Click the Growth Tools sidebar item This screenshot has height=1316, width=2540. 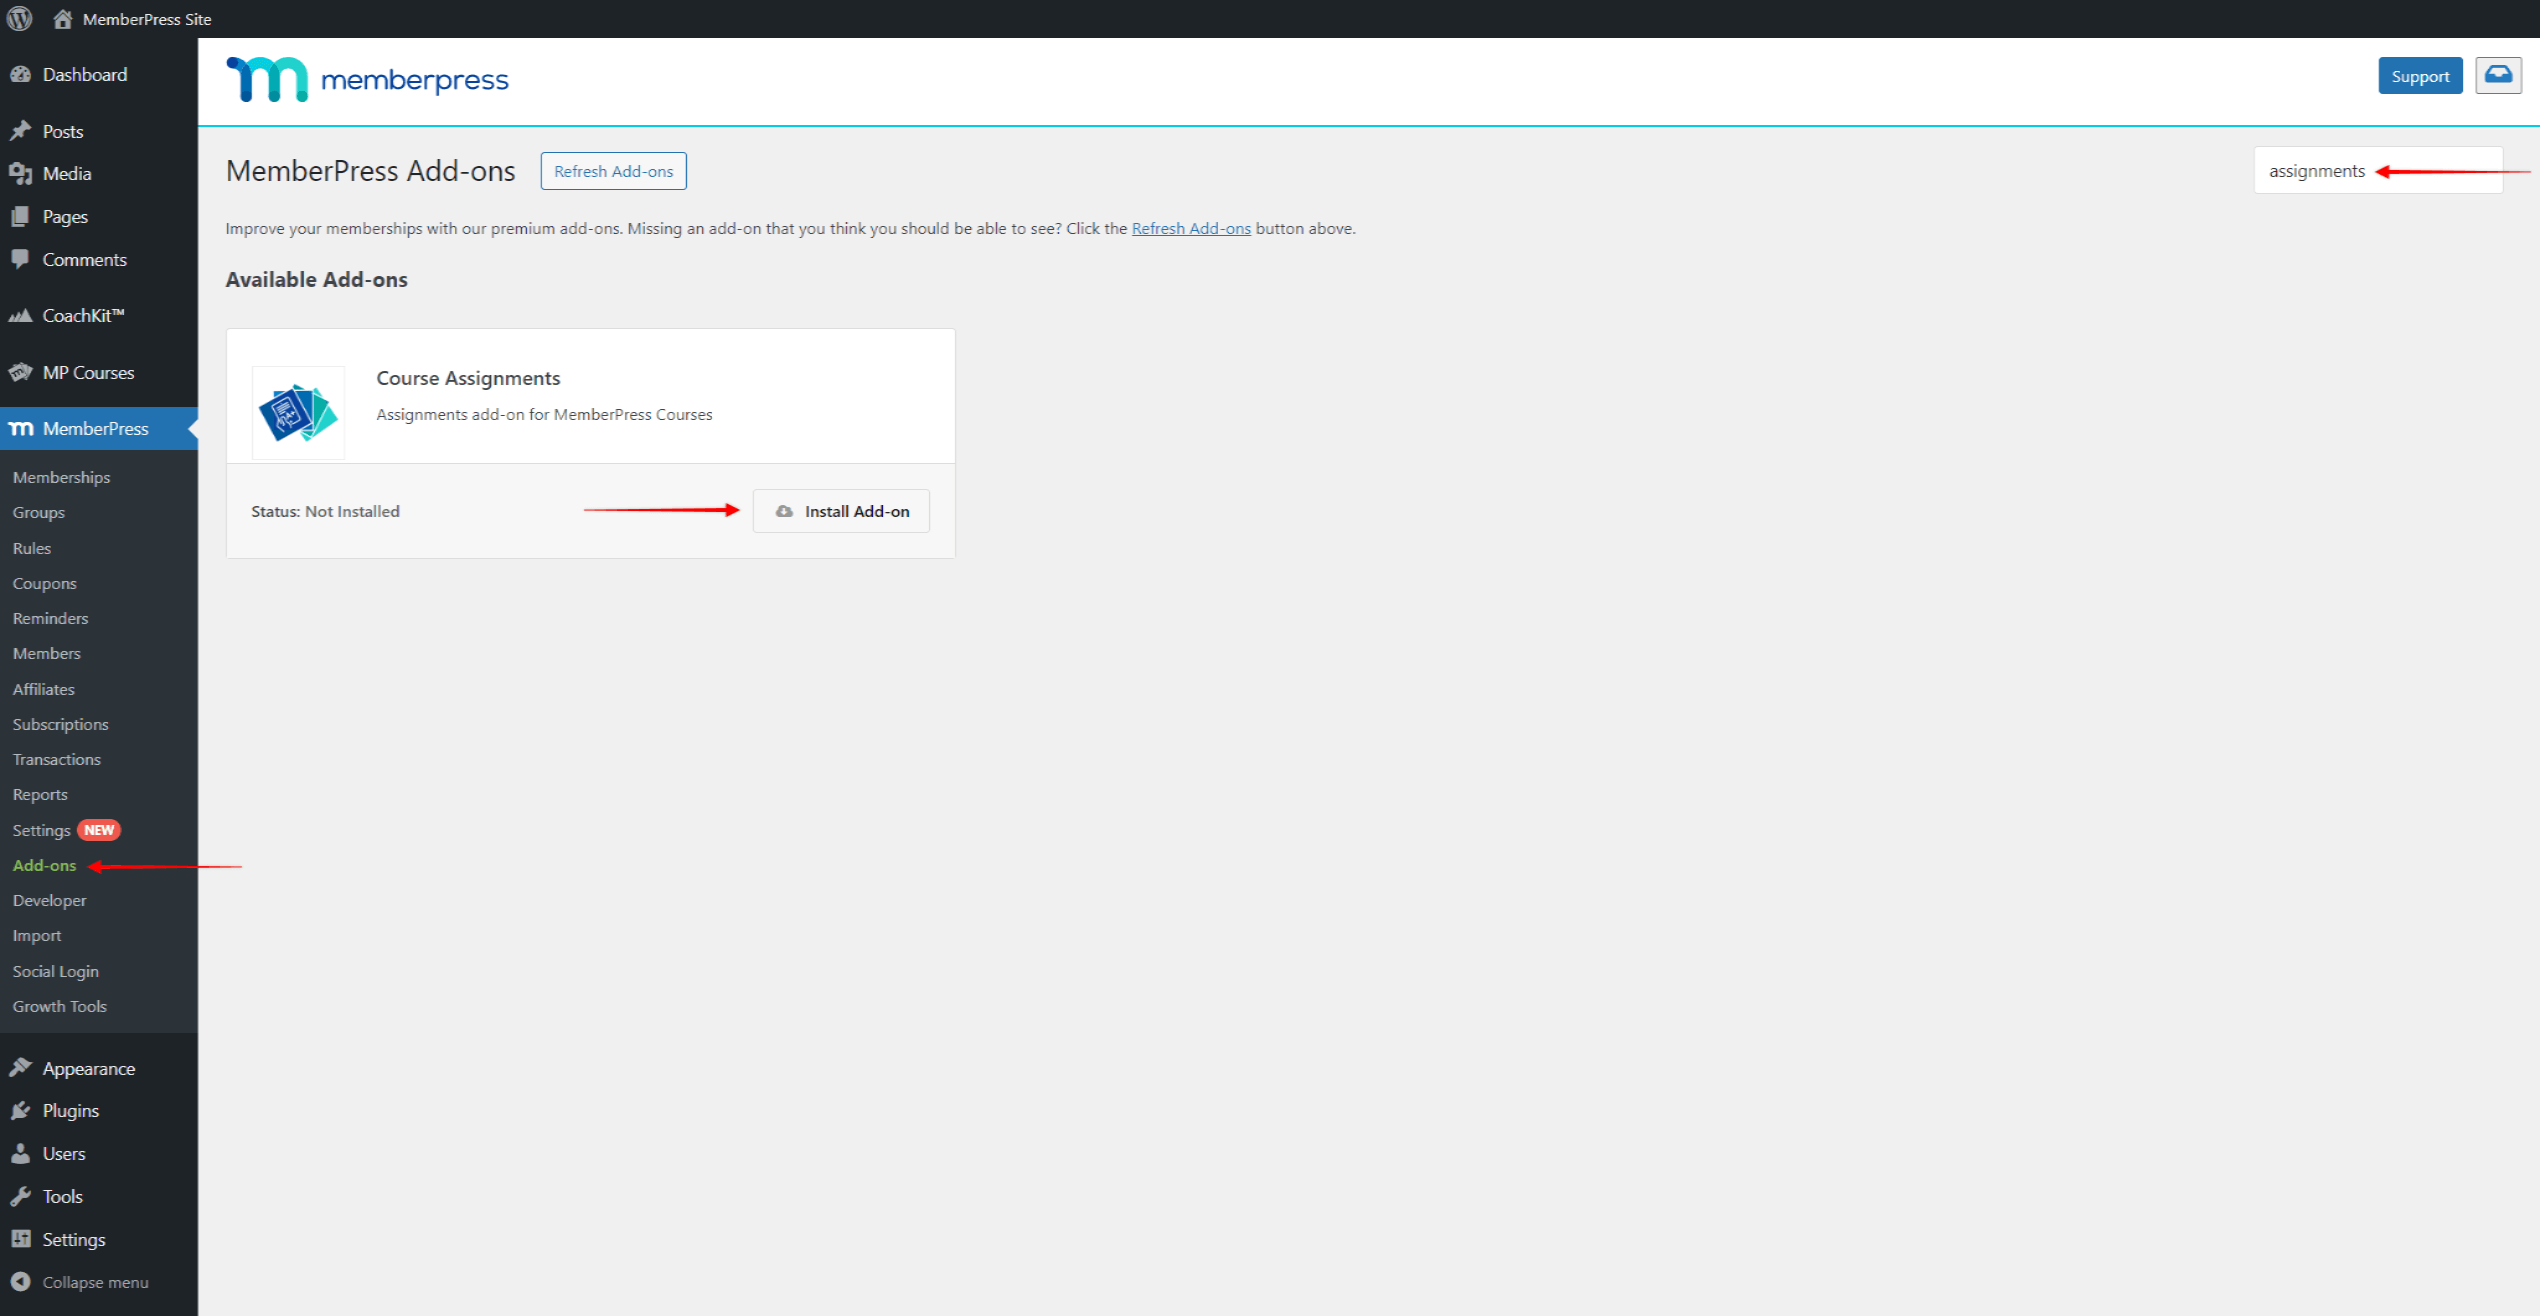pyautogui.click(x=60, y=1005)
